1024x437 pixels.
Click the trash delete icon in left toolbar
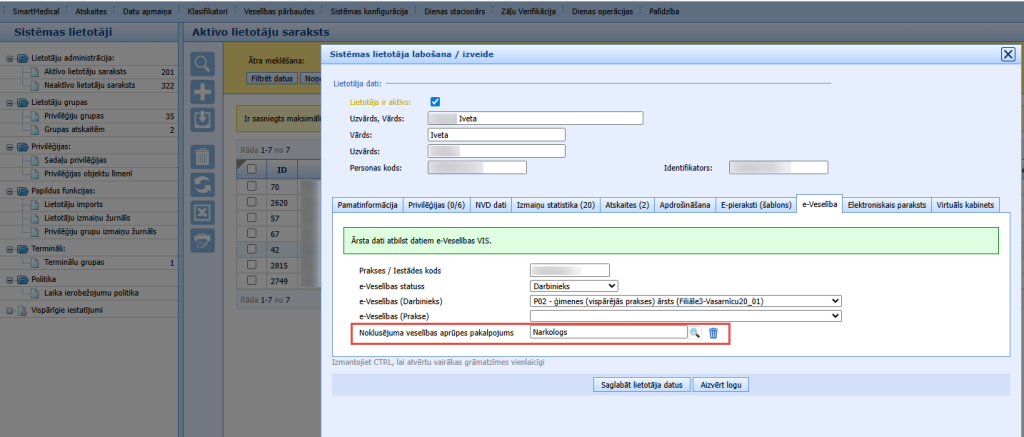203,156
